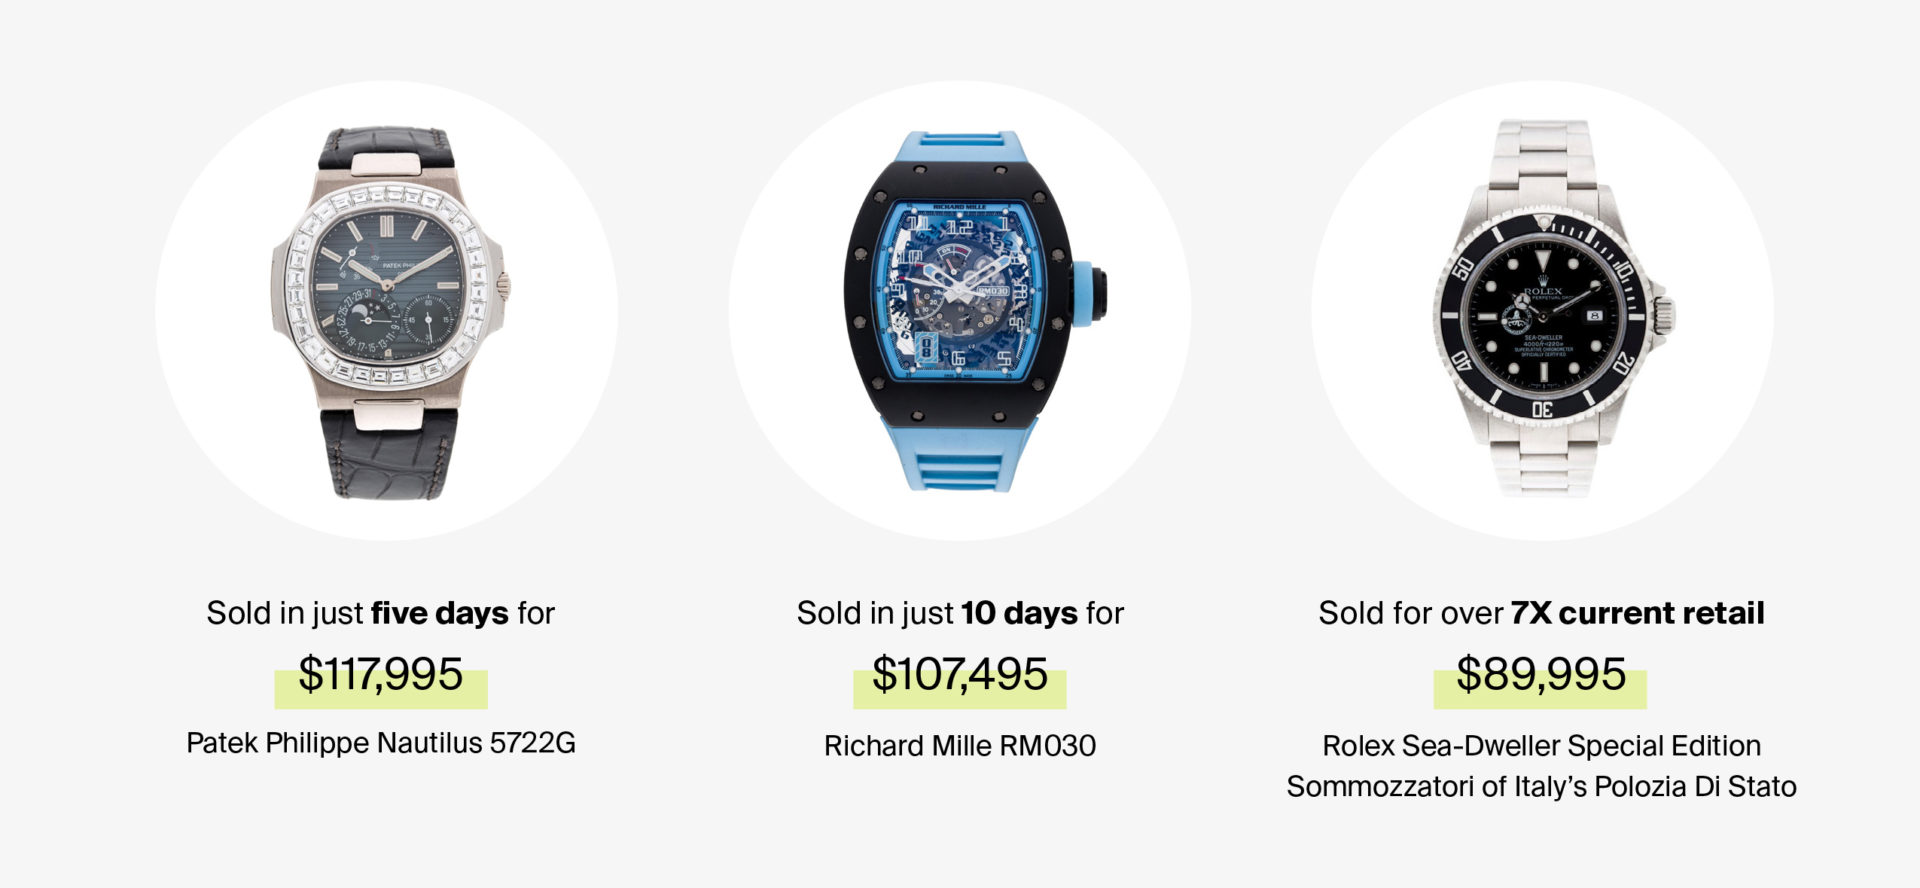
Task: Click the Rolex Sea-Dweller watch image
Action: (x=1553, y=309)
